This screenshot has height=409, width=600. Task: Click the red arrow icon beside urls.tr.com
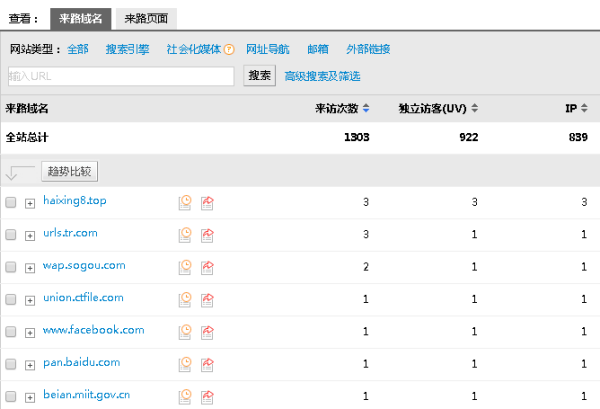coord(207,235)
